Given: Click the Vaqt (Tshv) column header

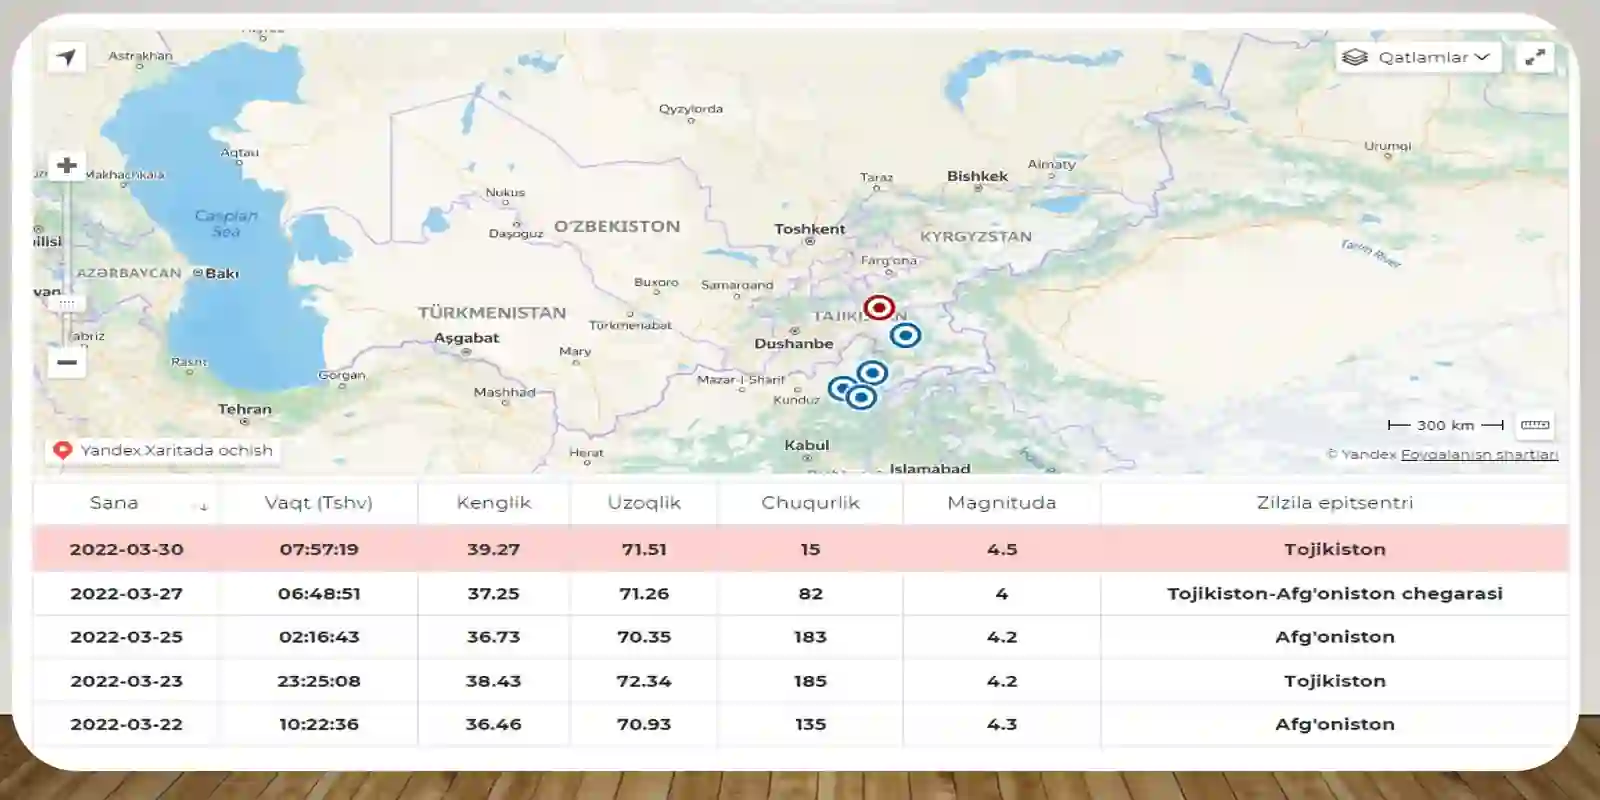Looking at the screenshot, I should tap(319, 503).
